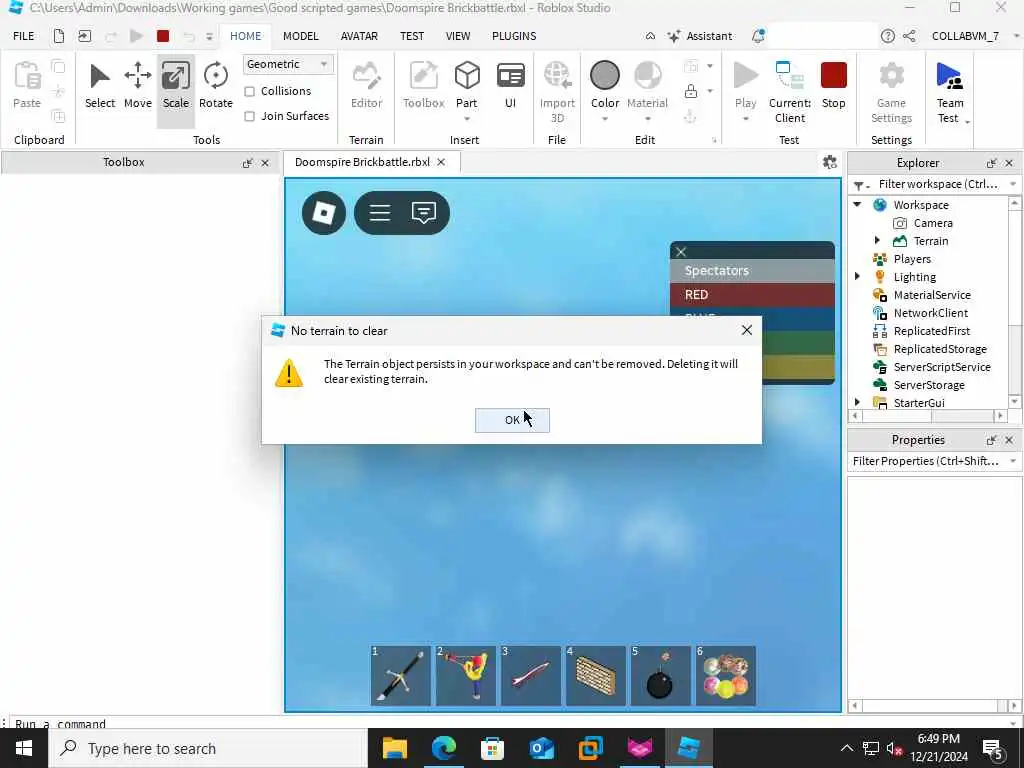Viewport: 1024px width, 768px height.
Task: Click the Play test button
Action: 745,84
